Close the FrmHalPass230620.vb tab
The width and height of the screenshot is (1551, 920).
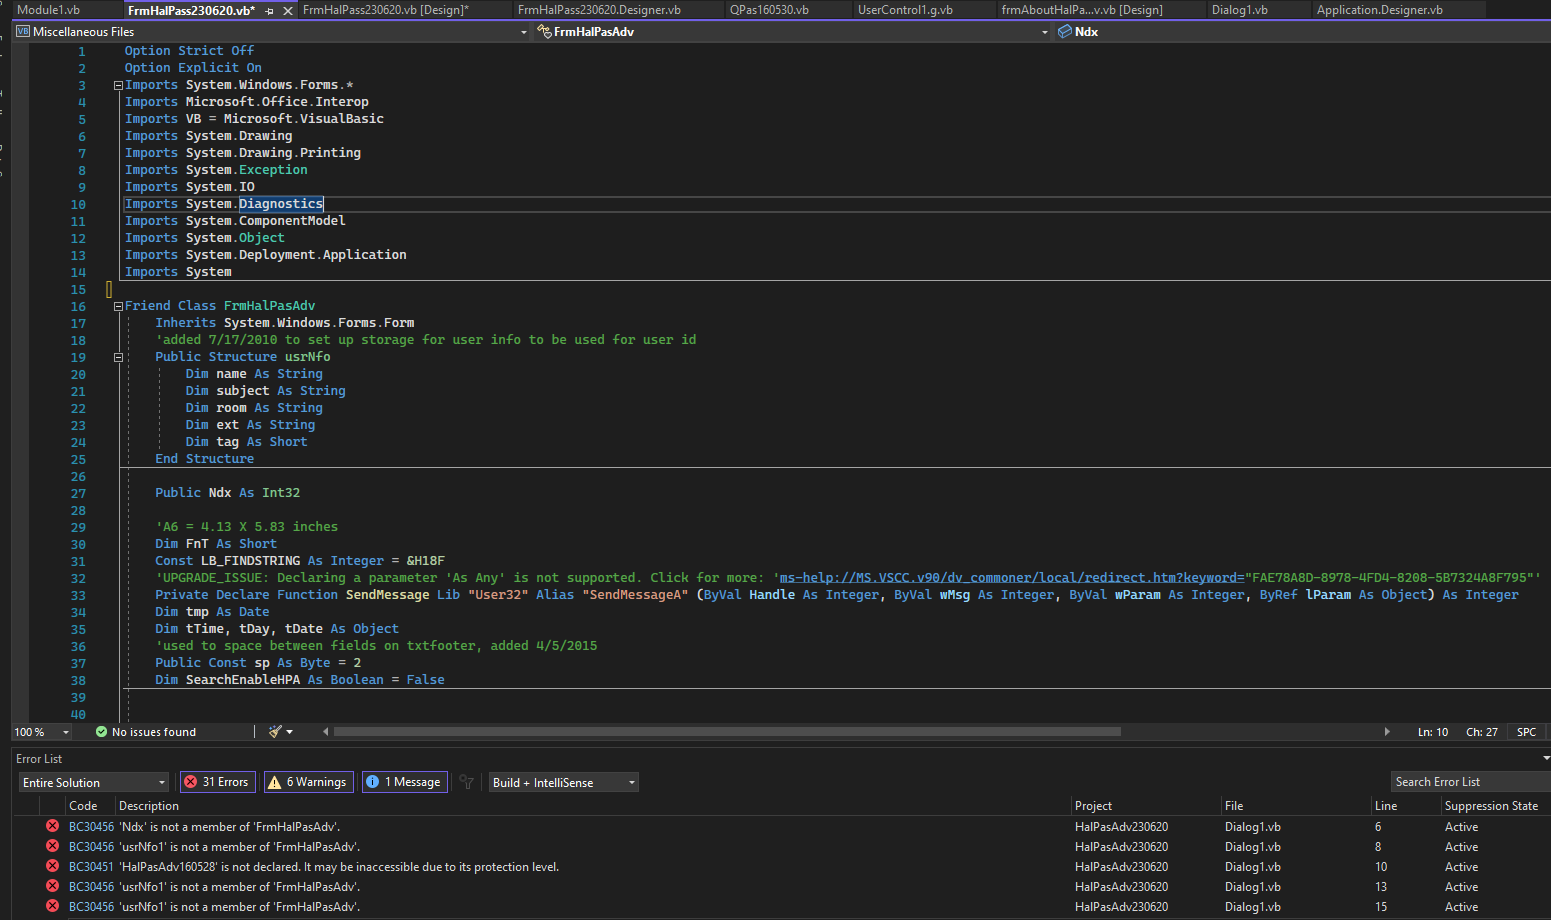coord(288,11)
